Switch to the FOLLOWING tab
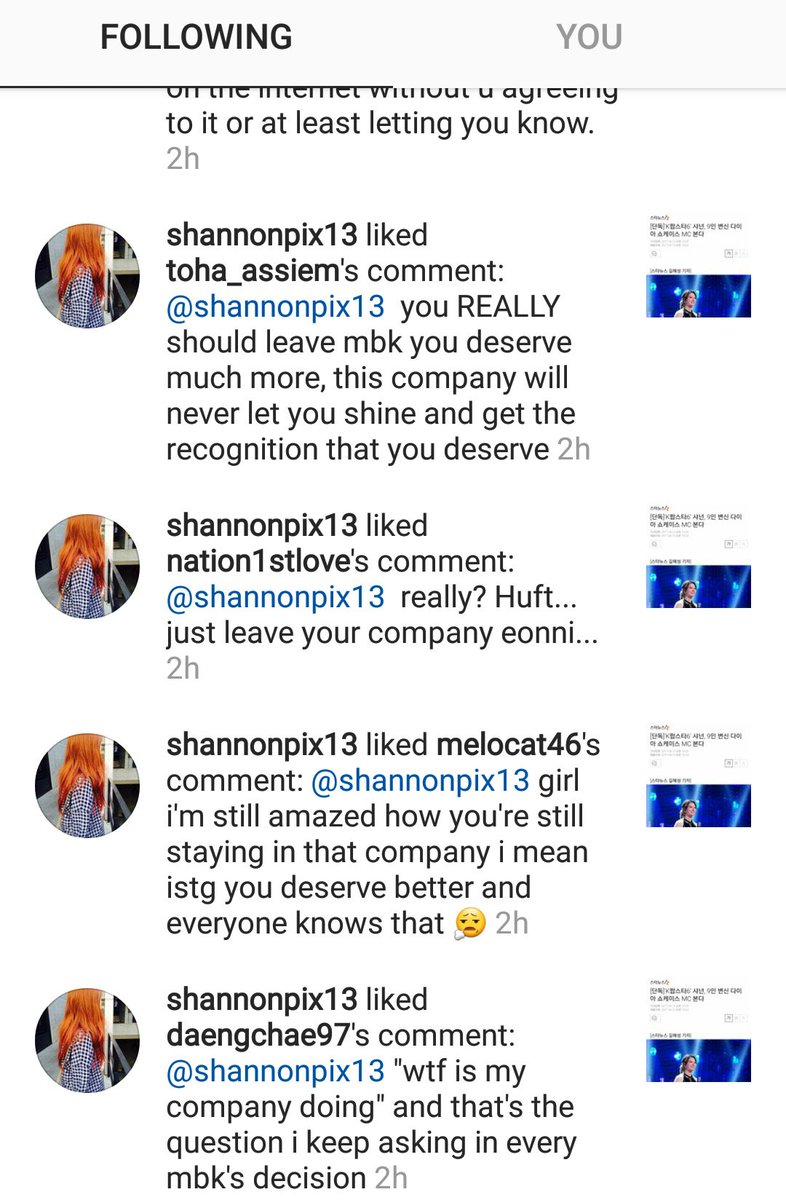 [196, 37]
